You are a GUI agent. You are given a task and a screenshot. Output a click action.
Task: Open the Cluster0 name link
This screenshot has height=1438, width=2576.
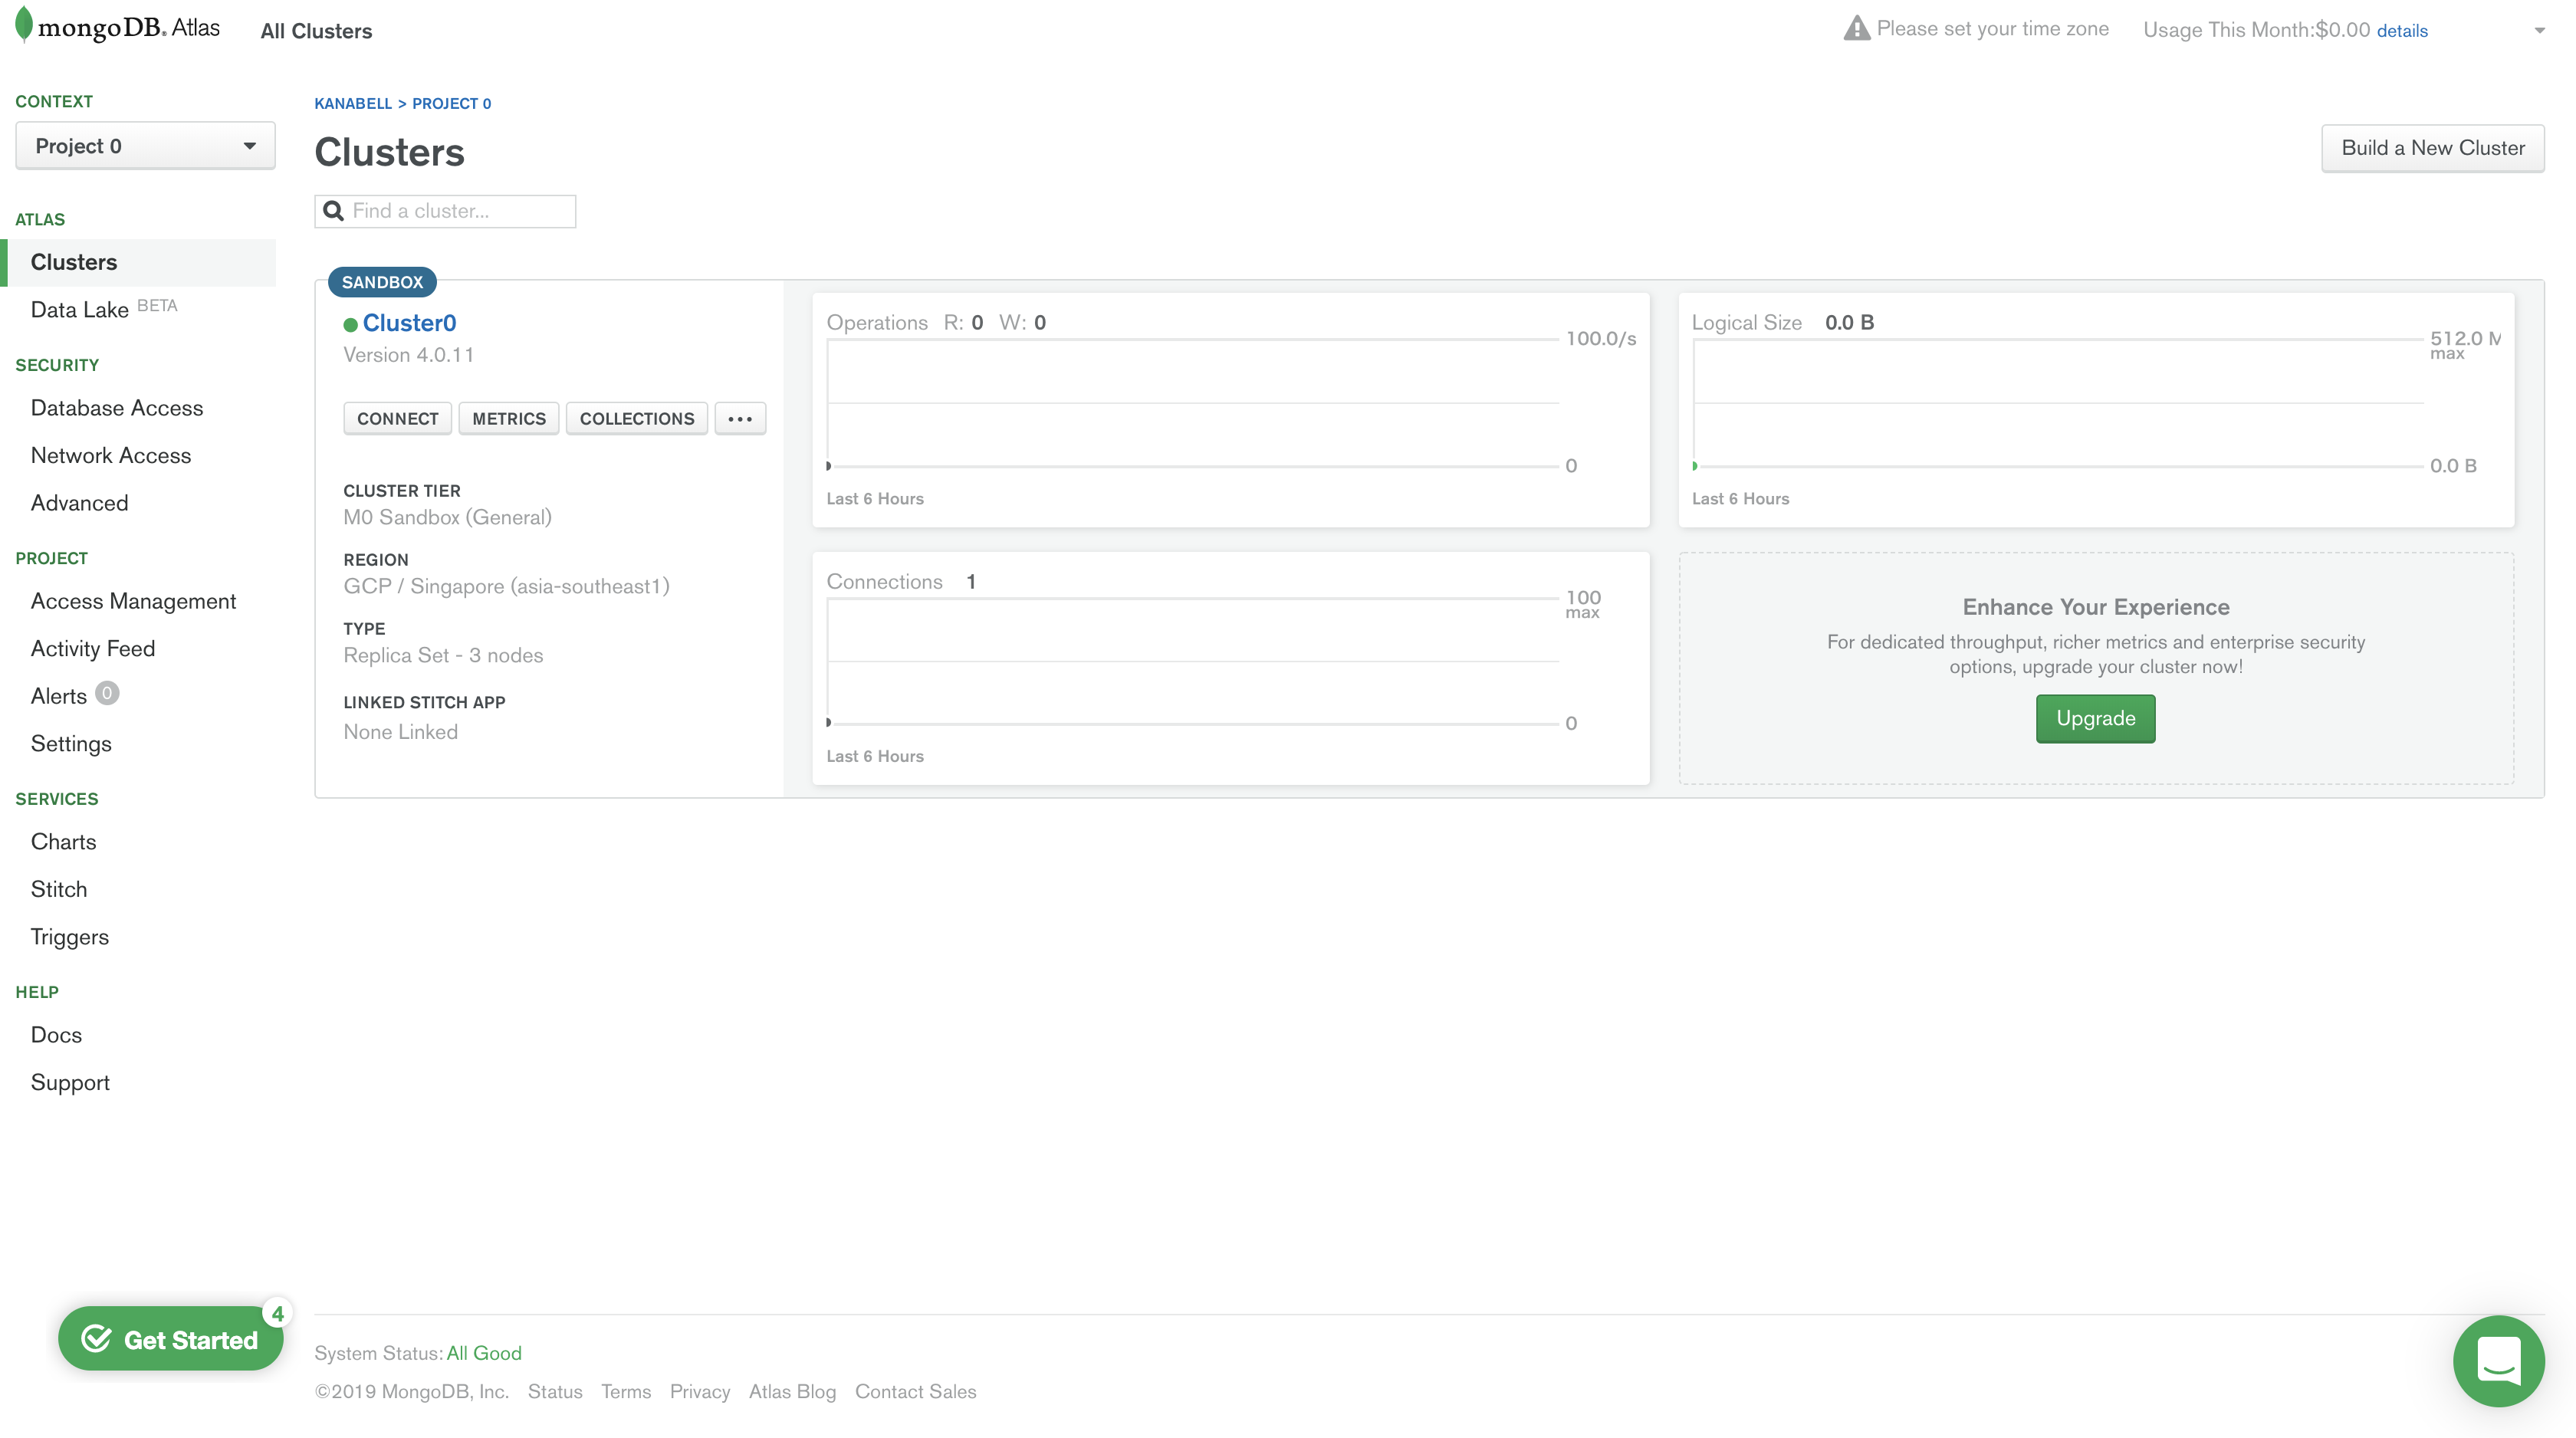[409, 323]
